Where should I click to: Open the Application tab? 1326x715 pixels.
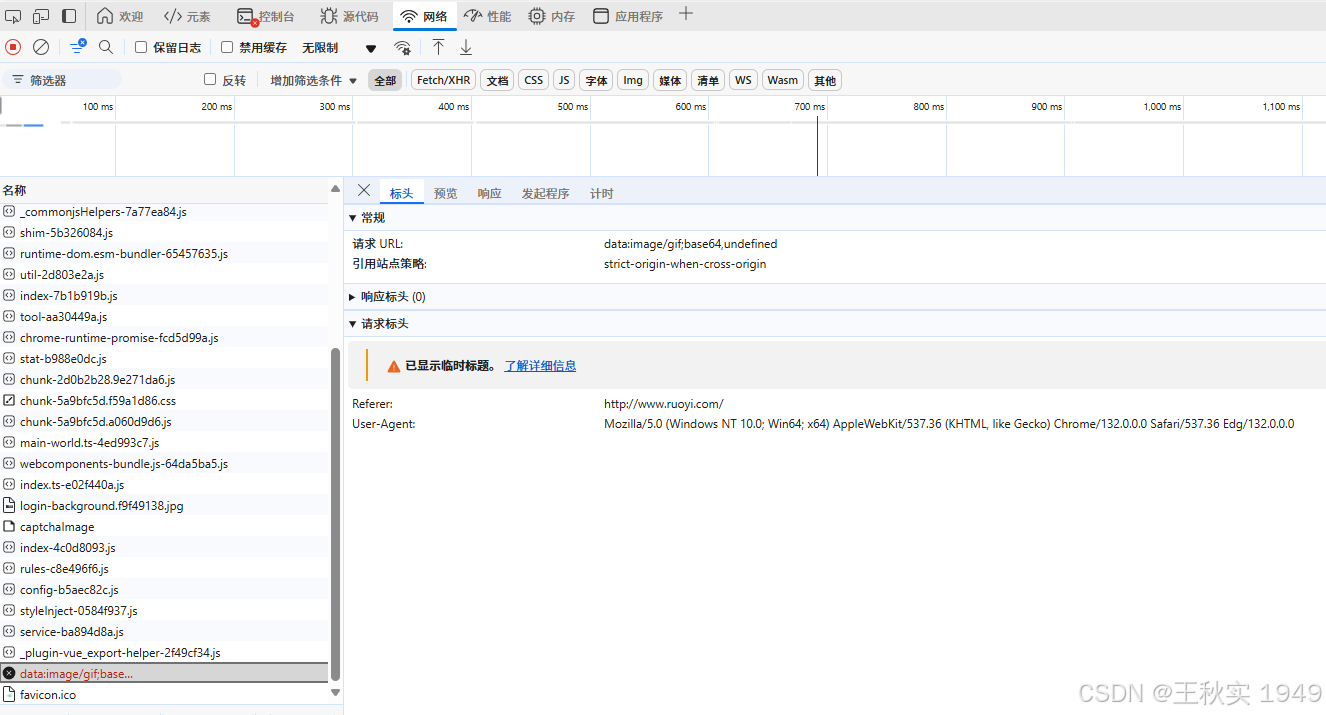[x=628, y=16]
